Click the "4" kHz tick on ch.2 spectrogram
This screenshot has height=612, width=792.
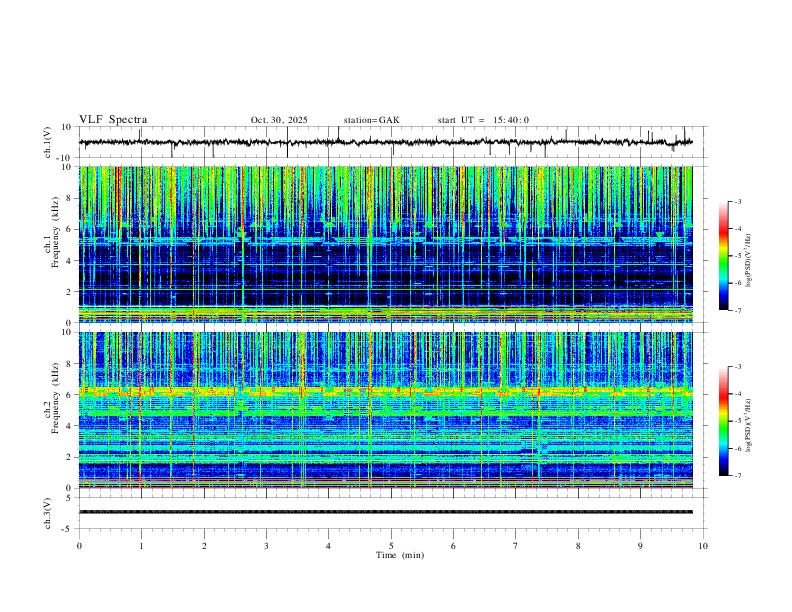coord(70,426)
